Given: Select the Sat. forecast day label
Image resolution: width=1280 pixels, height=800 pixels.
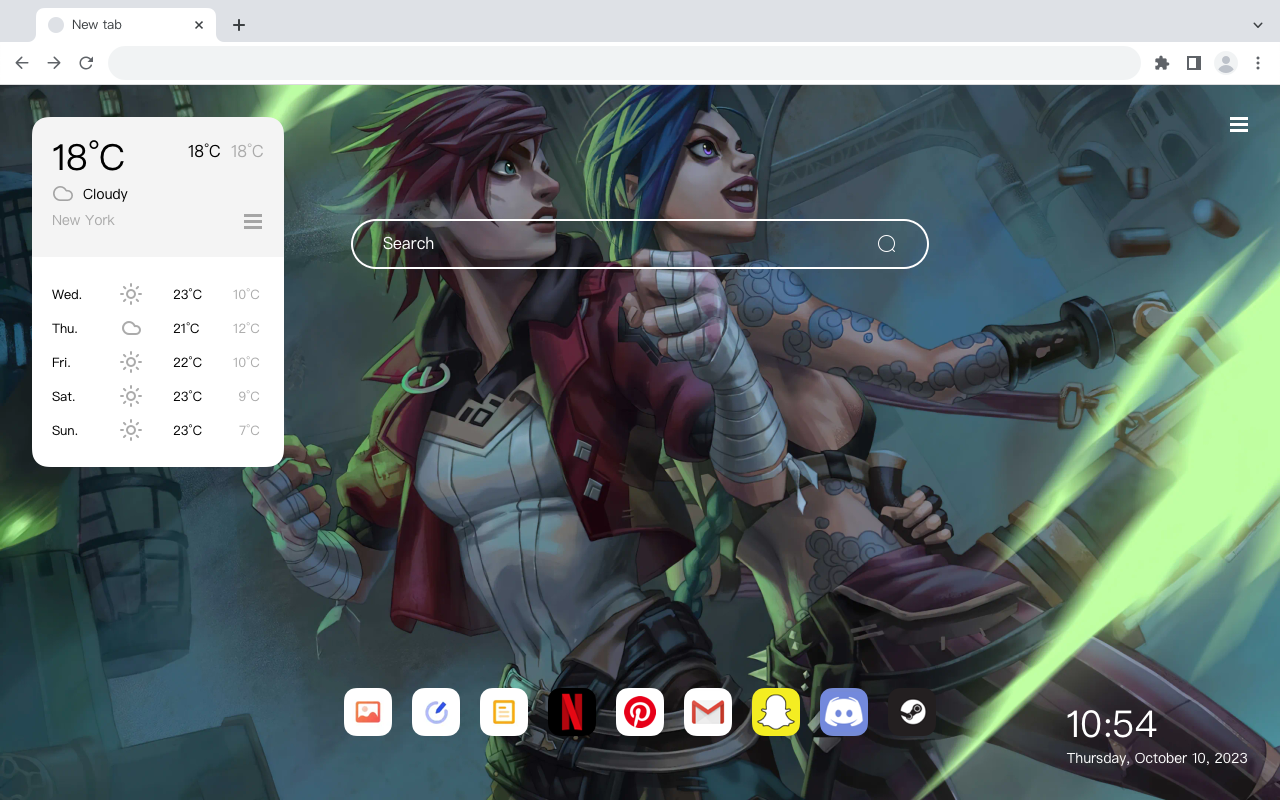Looking at the screenshot, I should coord(64,396).
